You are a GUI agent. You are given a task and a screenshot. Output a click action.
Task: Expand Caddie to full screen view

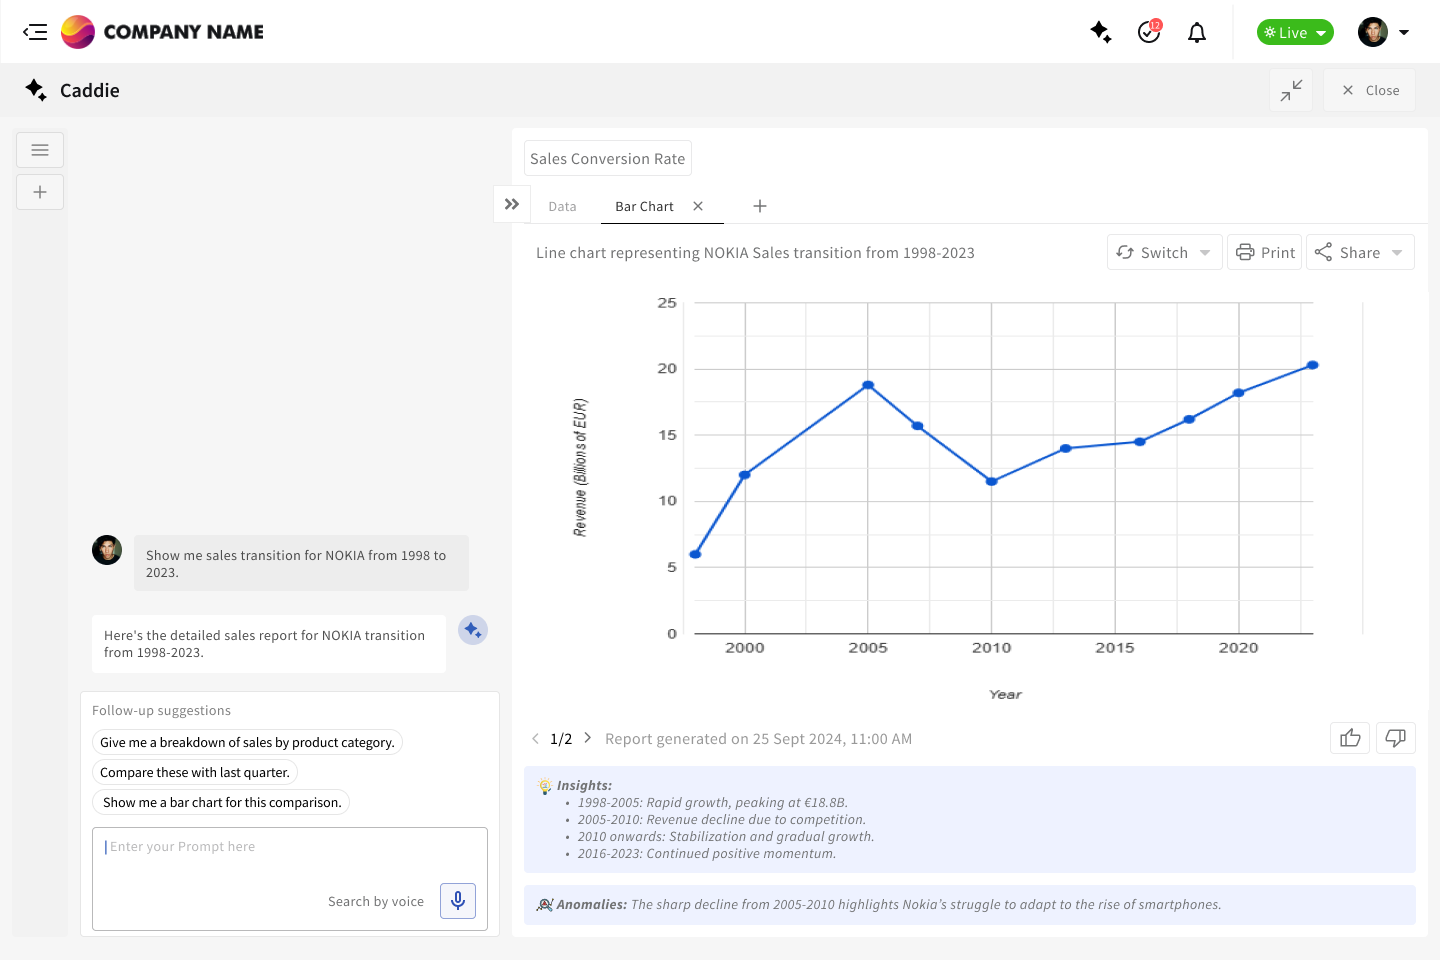click(1291, 90)
